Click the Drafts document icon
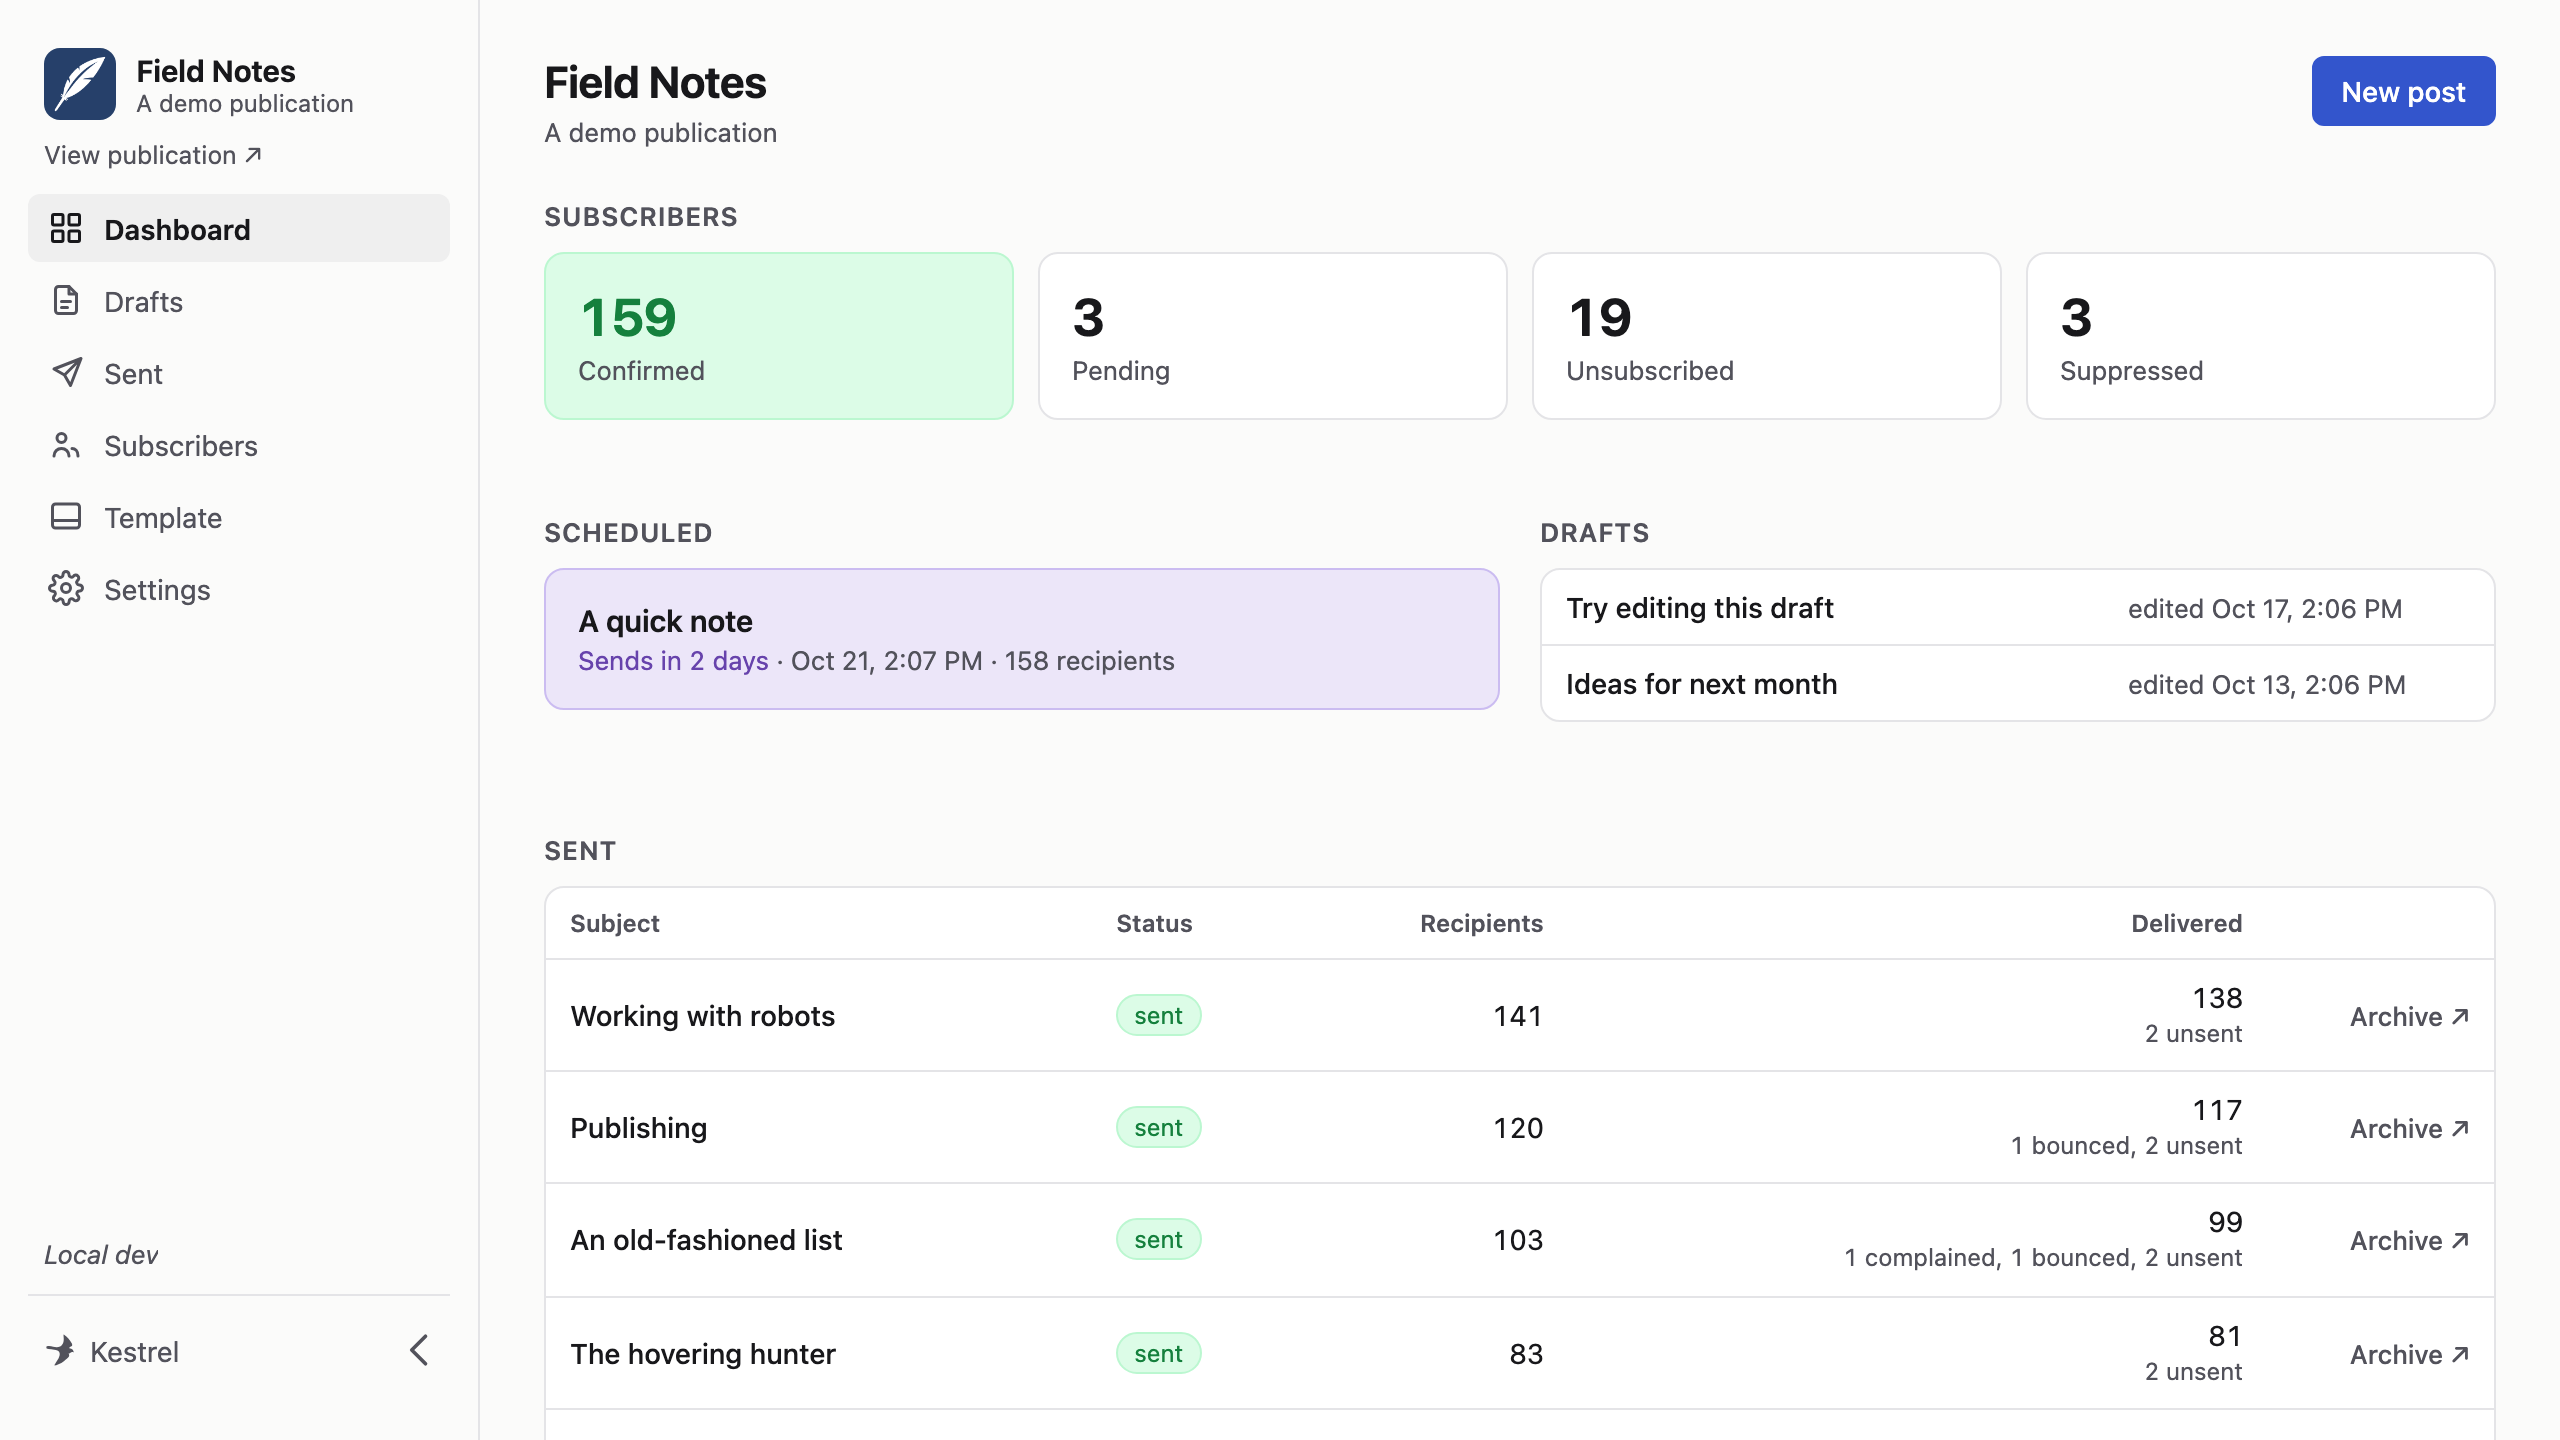The height and width of the screenshot is (1440, 2560). pyautogui.click(x=66, y=301)
